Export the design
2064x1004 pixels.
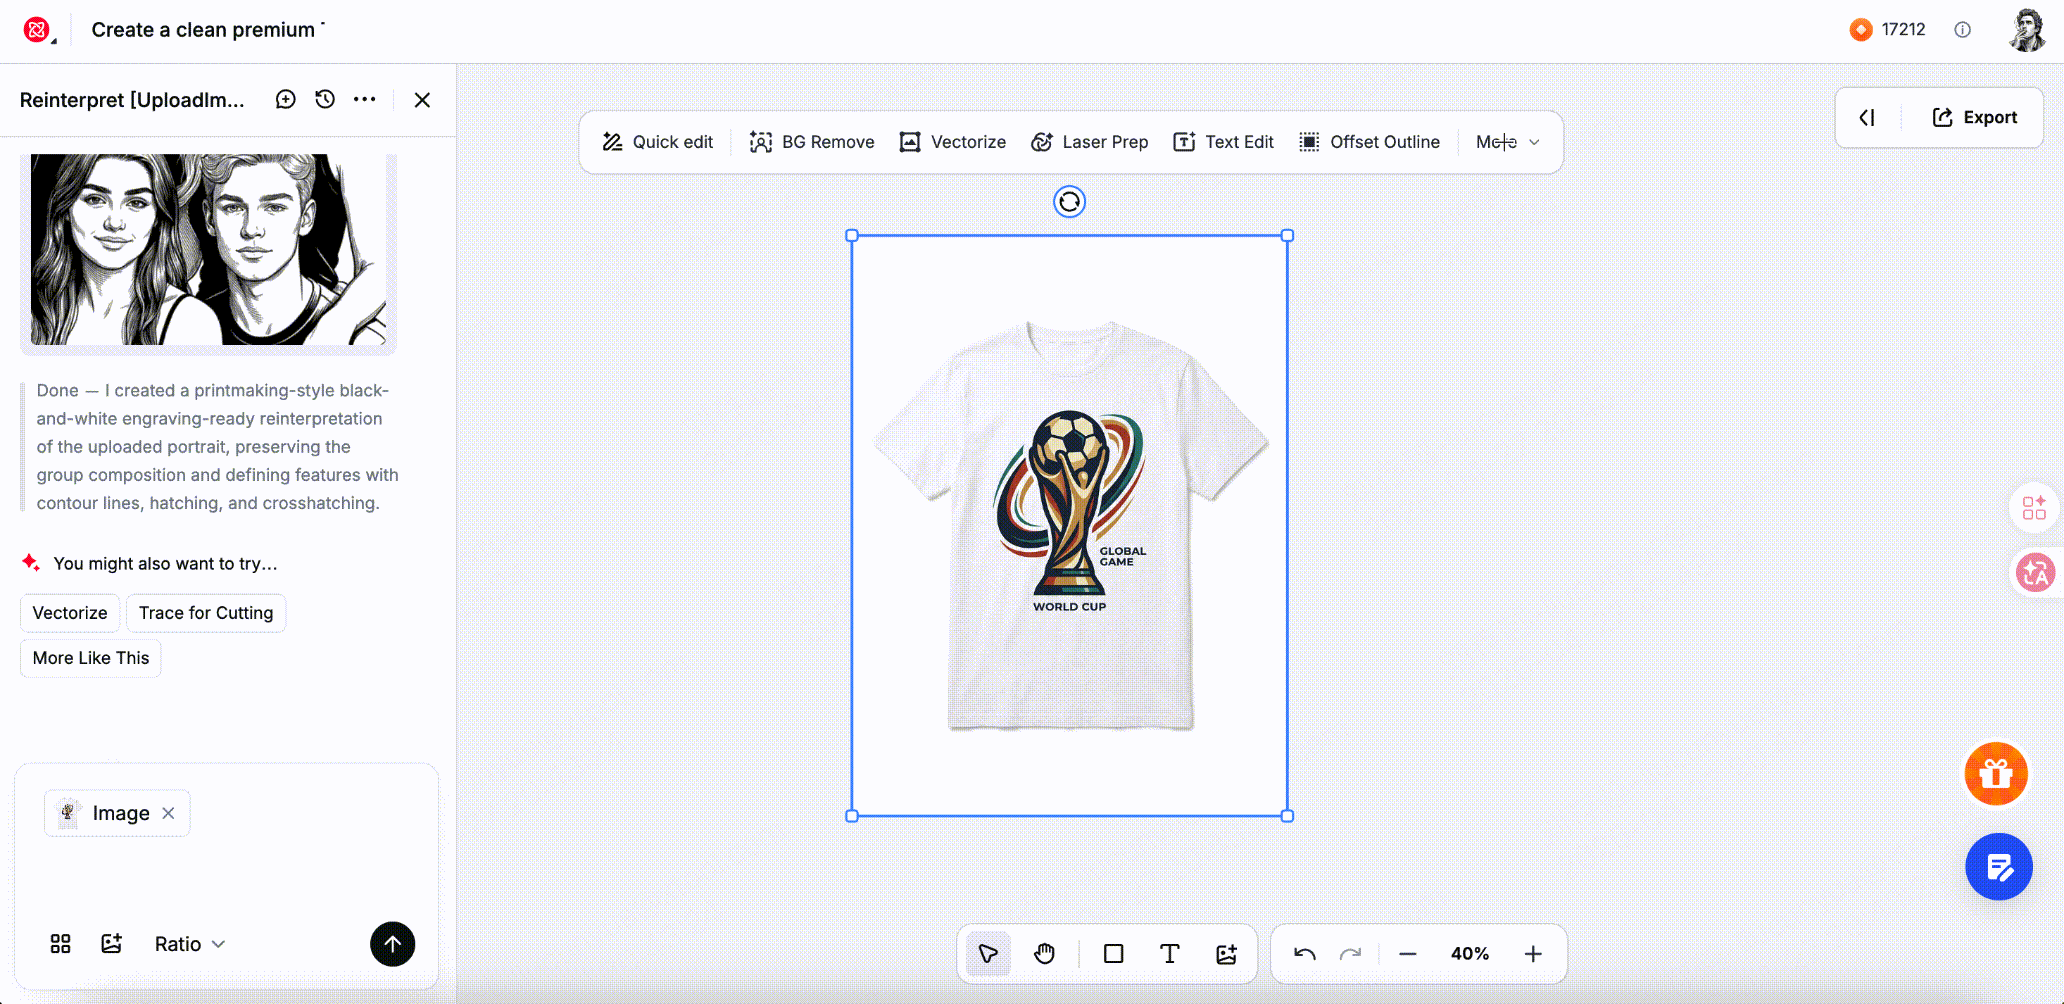1975,118
